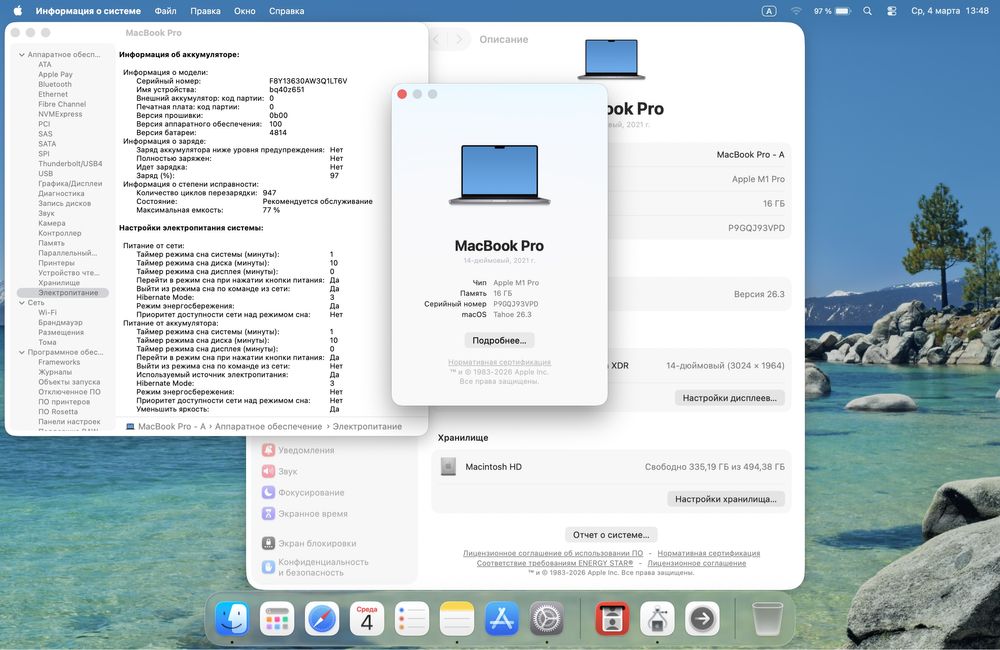Select Фокусирование in Settings sidebar

(303, 492)
